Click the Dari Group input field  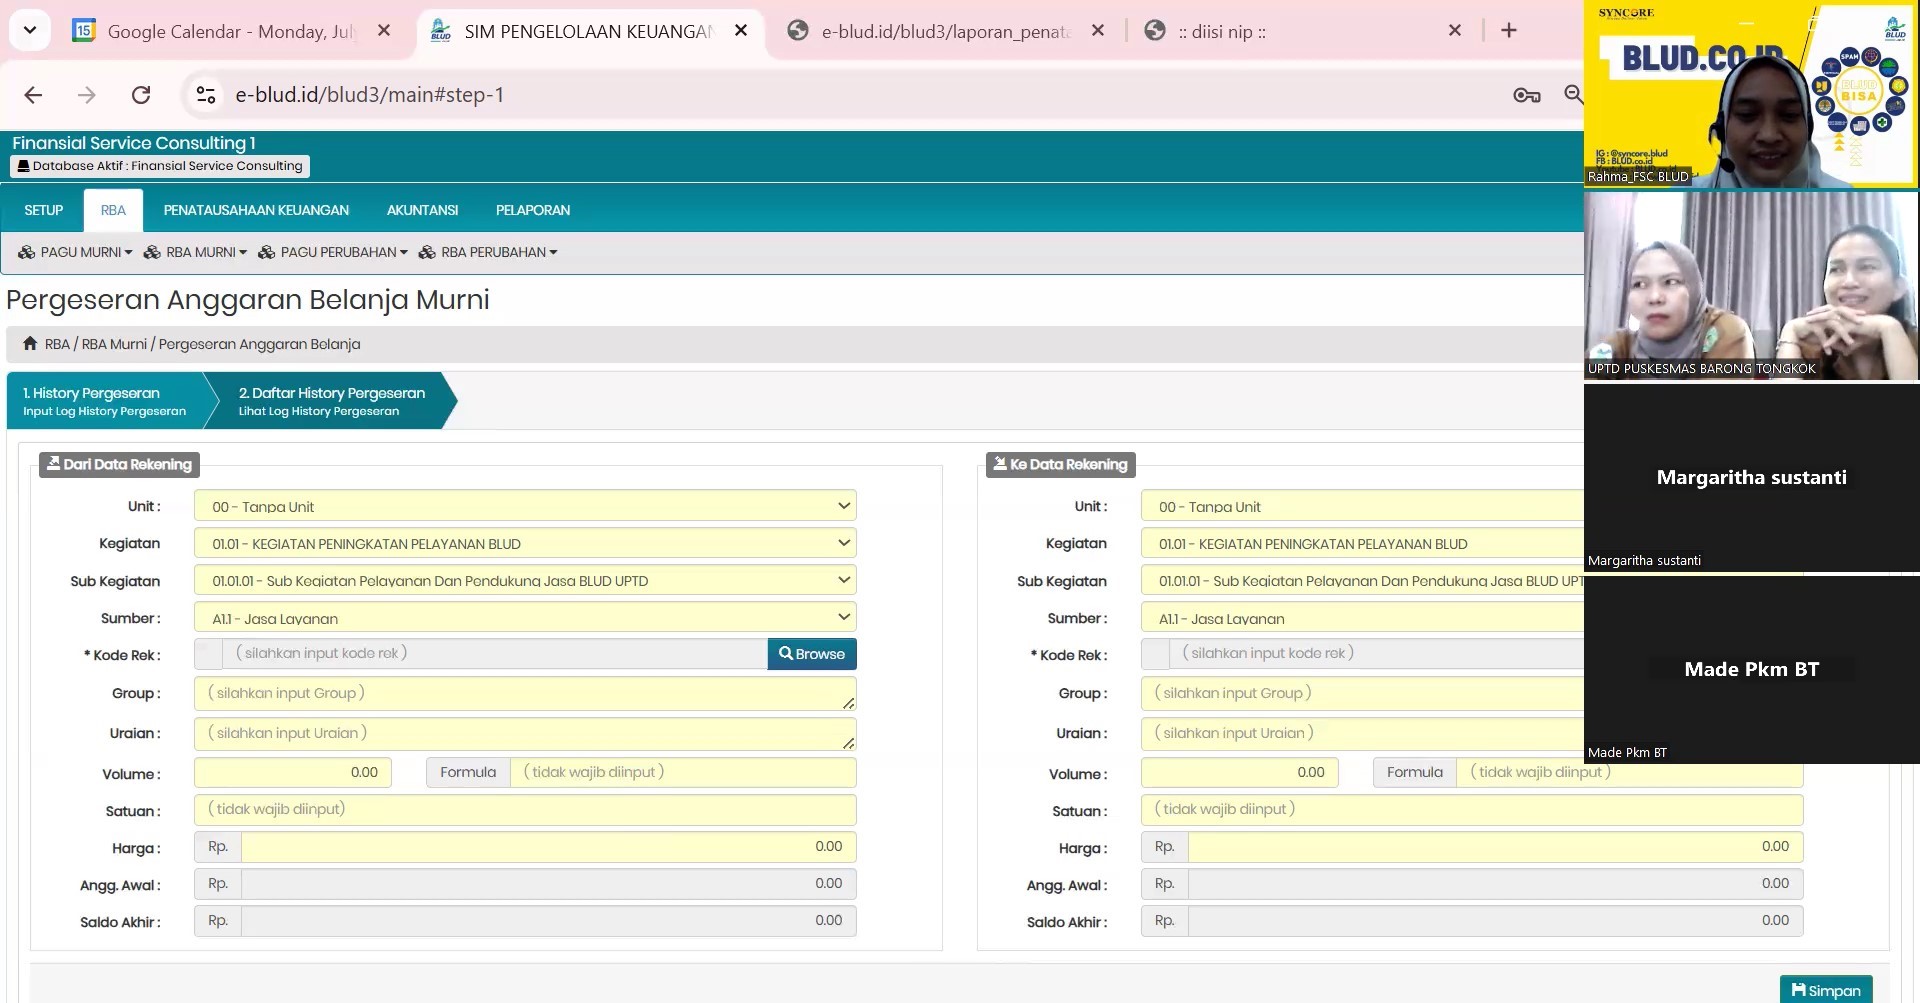[x=525, y=693]
